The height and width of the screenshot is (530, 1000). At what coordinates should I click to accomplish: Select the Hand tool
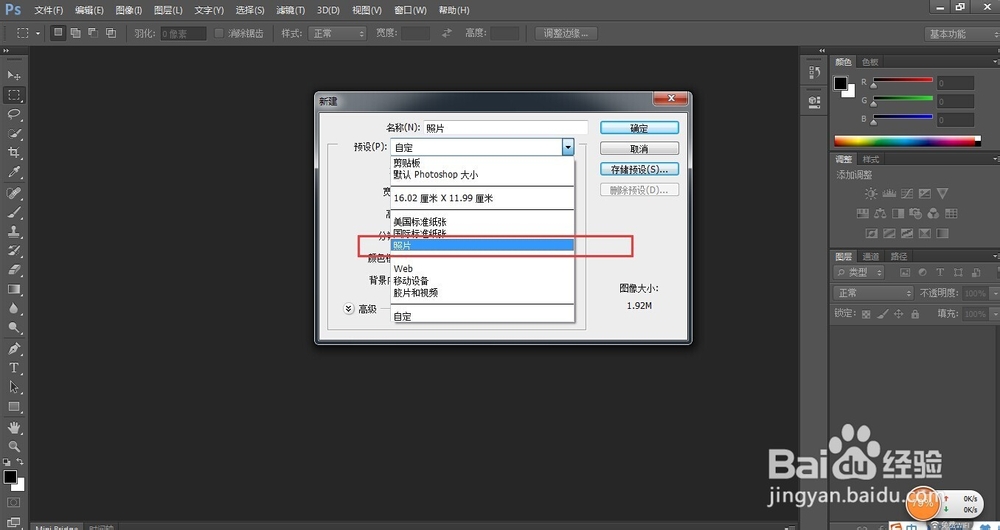(x=14, y=427)
